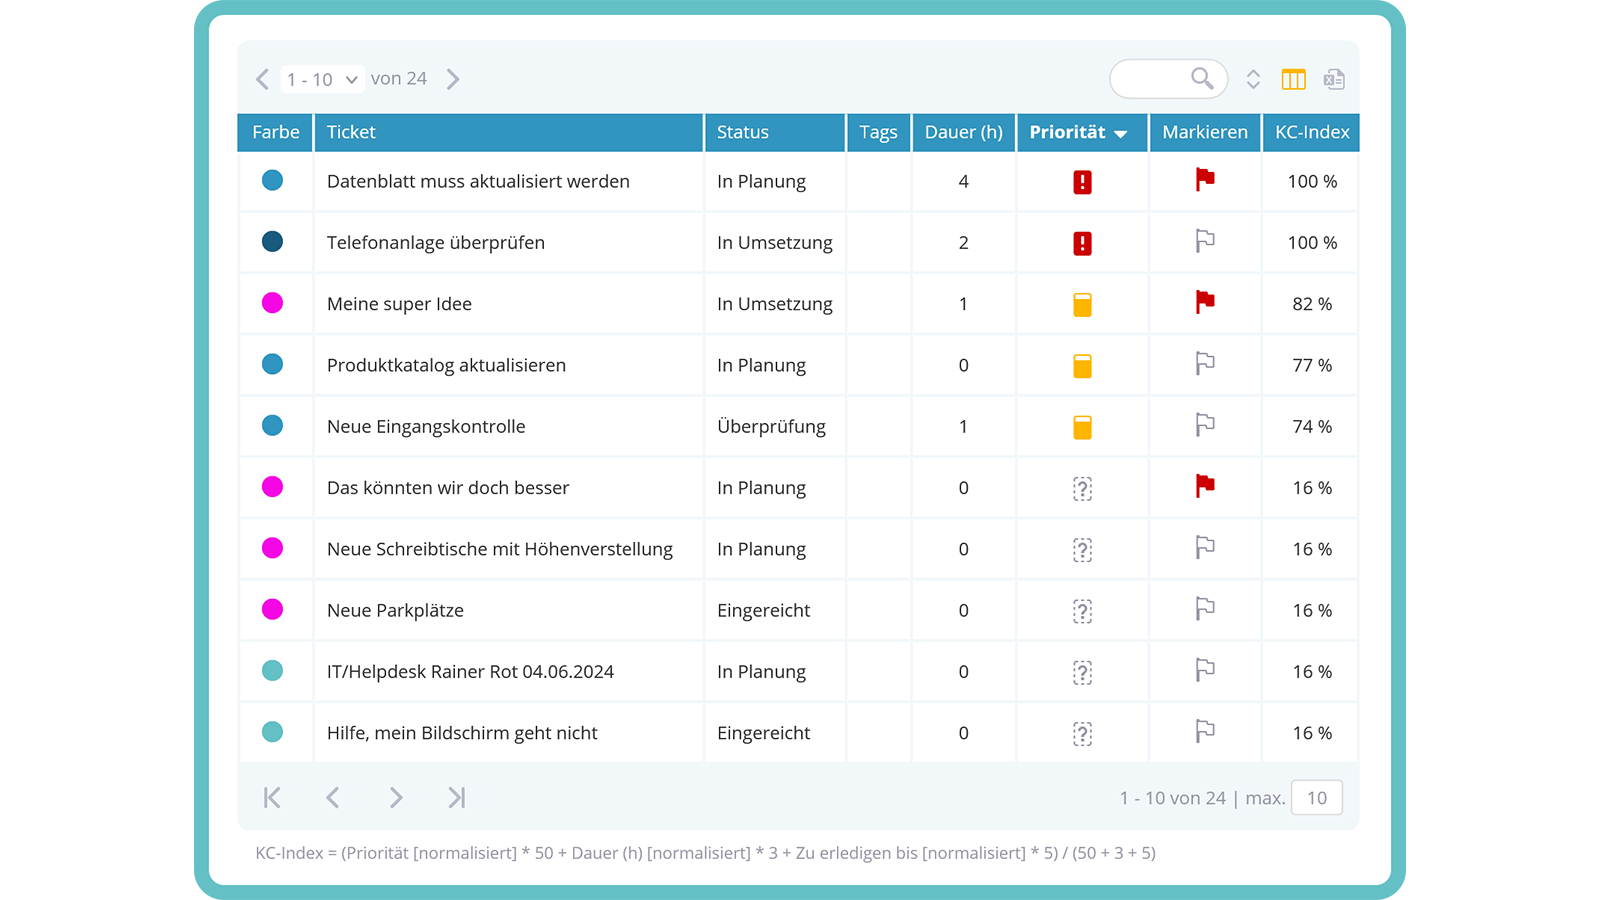This screenshot has width=1600, height=900.
Task: Unflag the Datenblatt muss aktualisiert werden ticket
Action: (x=1205, y=180)
